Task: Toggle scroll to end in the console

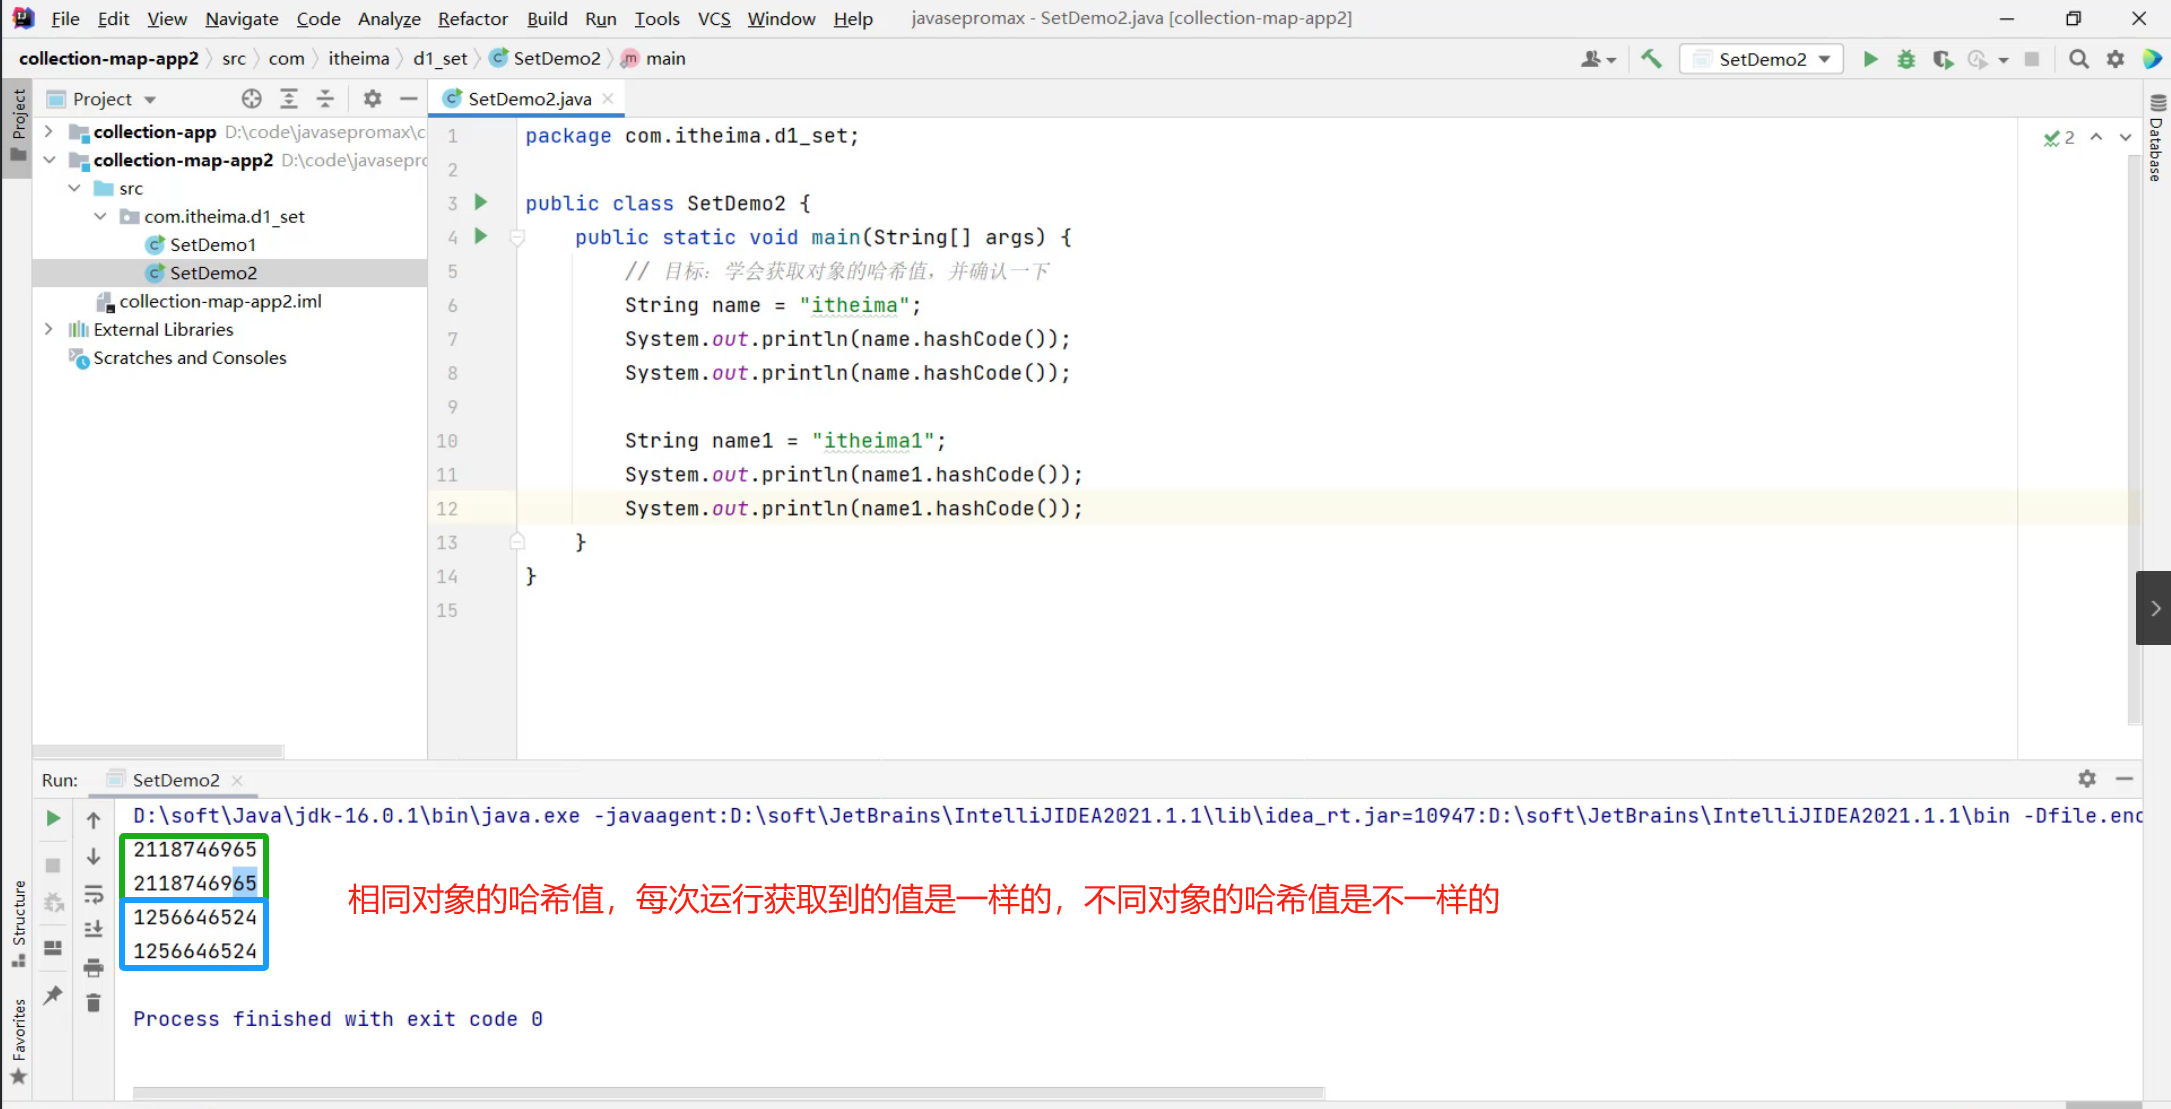Action: [93, 929]
